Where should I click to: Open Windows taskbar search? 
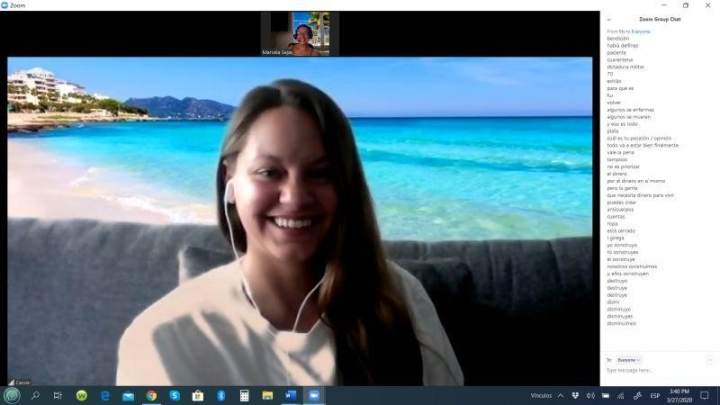pos(35,396)
